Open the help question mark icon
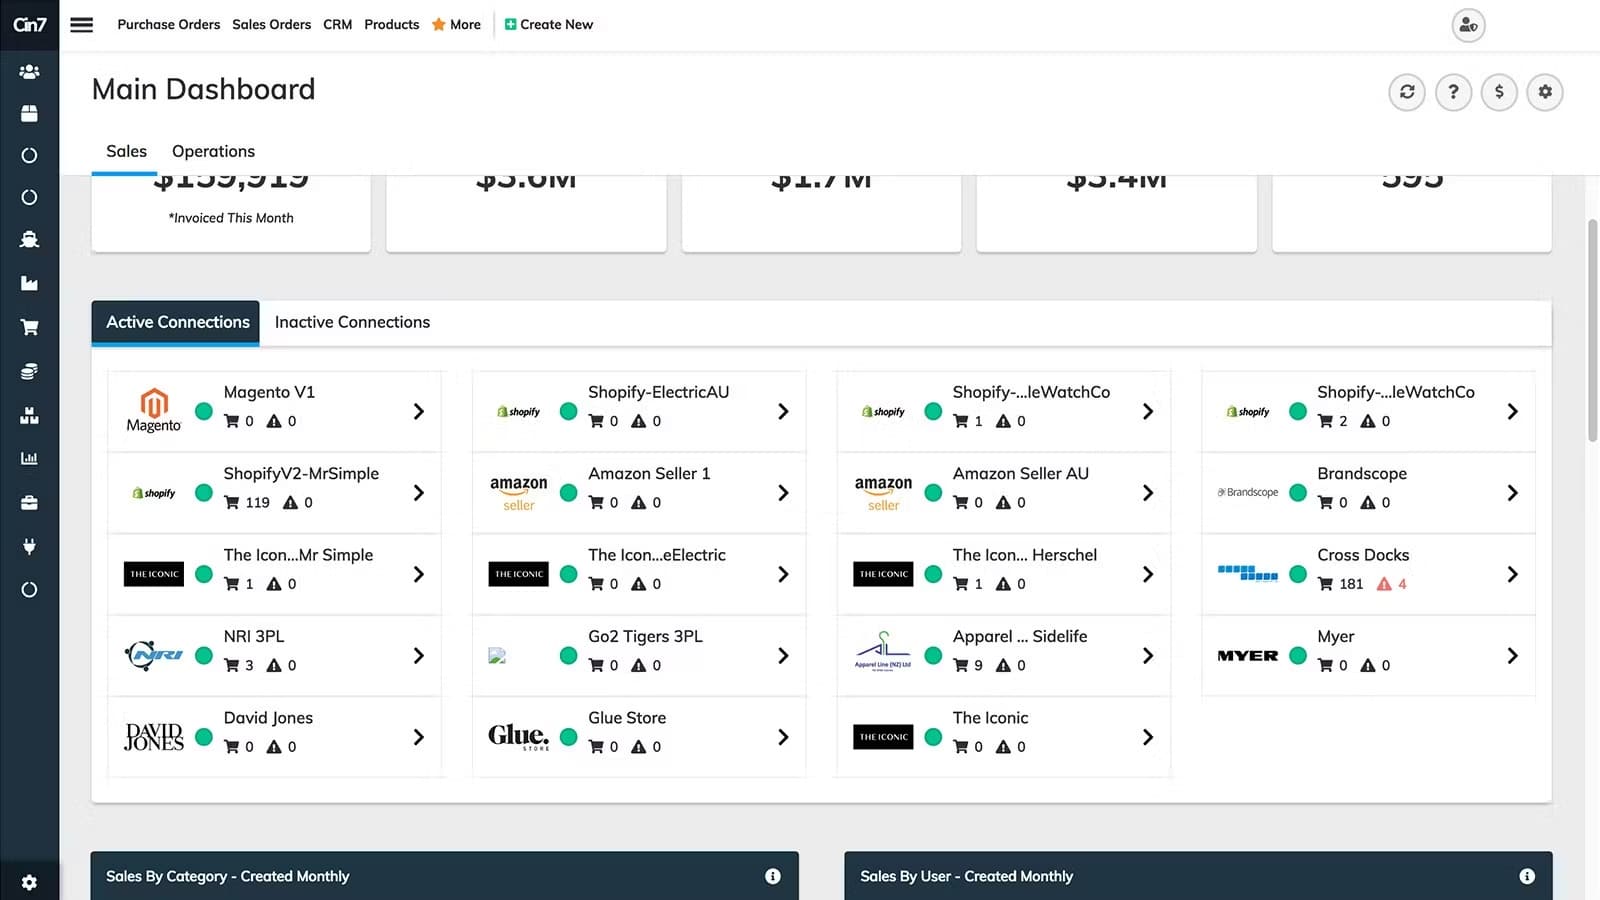The image size is (1600, 900). point(1453,91)
